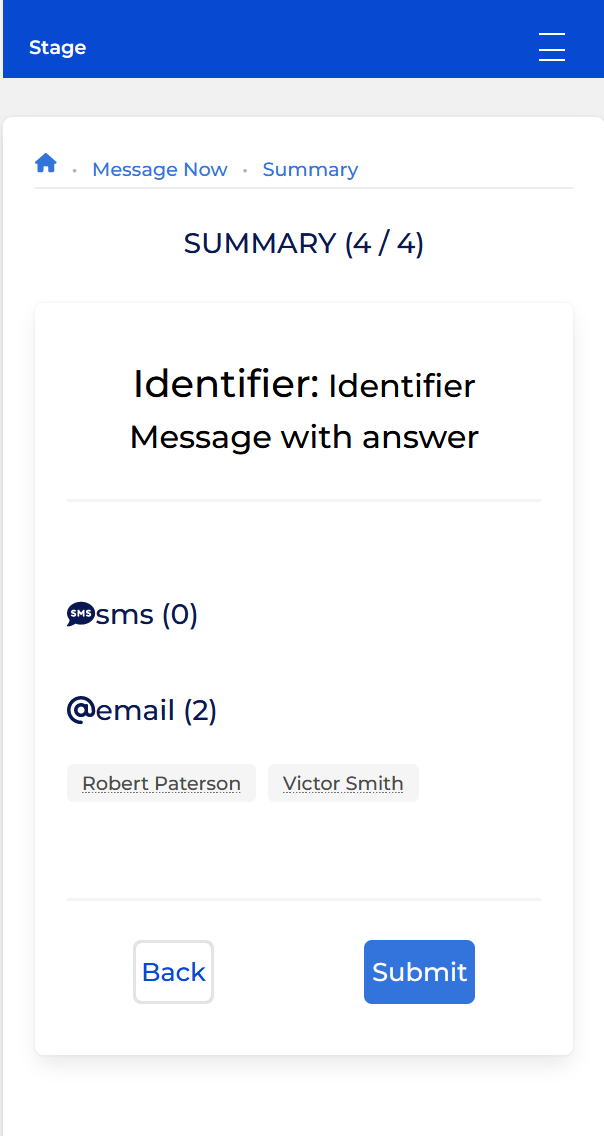Click the @ email icon
The image size is (604, 1136).
tap(80, 710)
